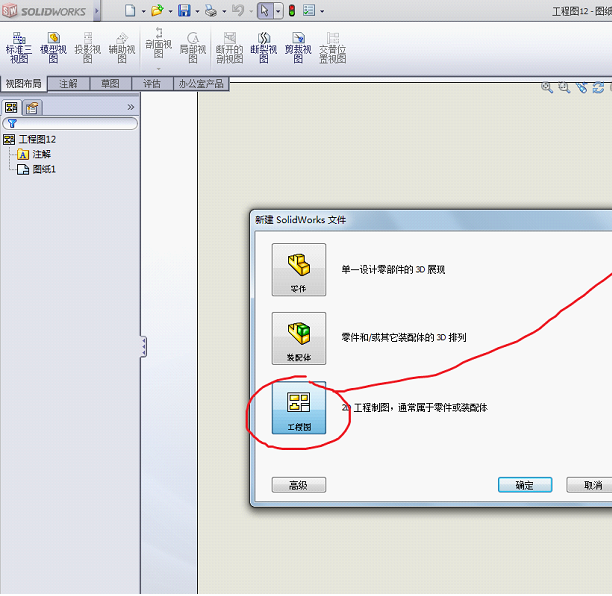Image resolution: width=612 pixels, height=596 pixels.
Task: Click the 高级 (Advanced) button
Action: point(299,485)
